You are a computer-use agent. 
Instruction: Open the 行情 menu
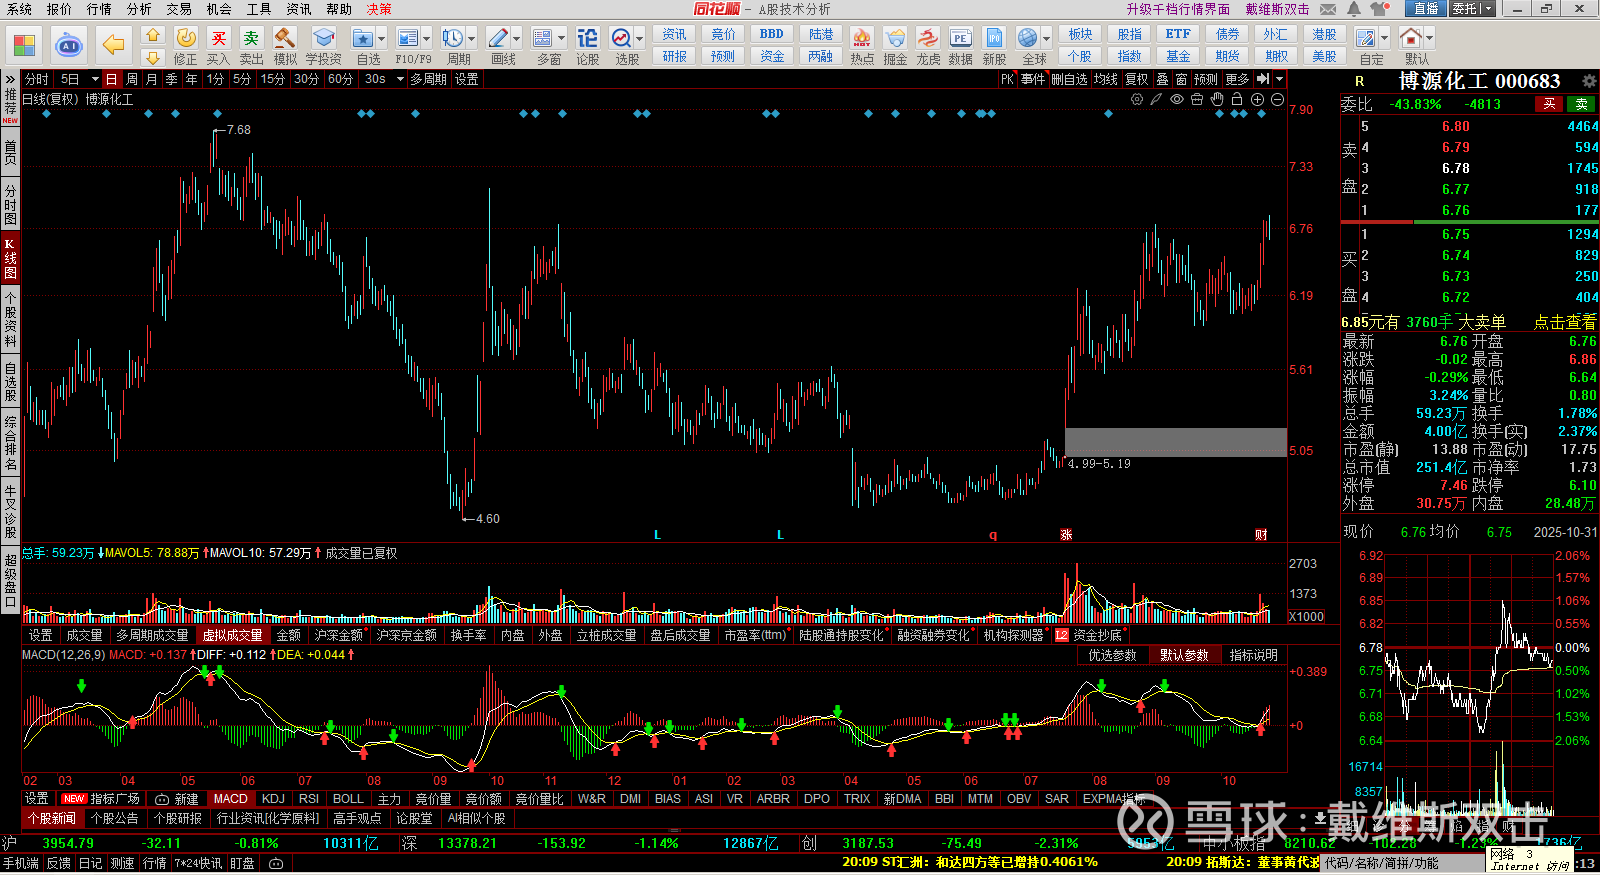tap(99, 9)
